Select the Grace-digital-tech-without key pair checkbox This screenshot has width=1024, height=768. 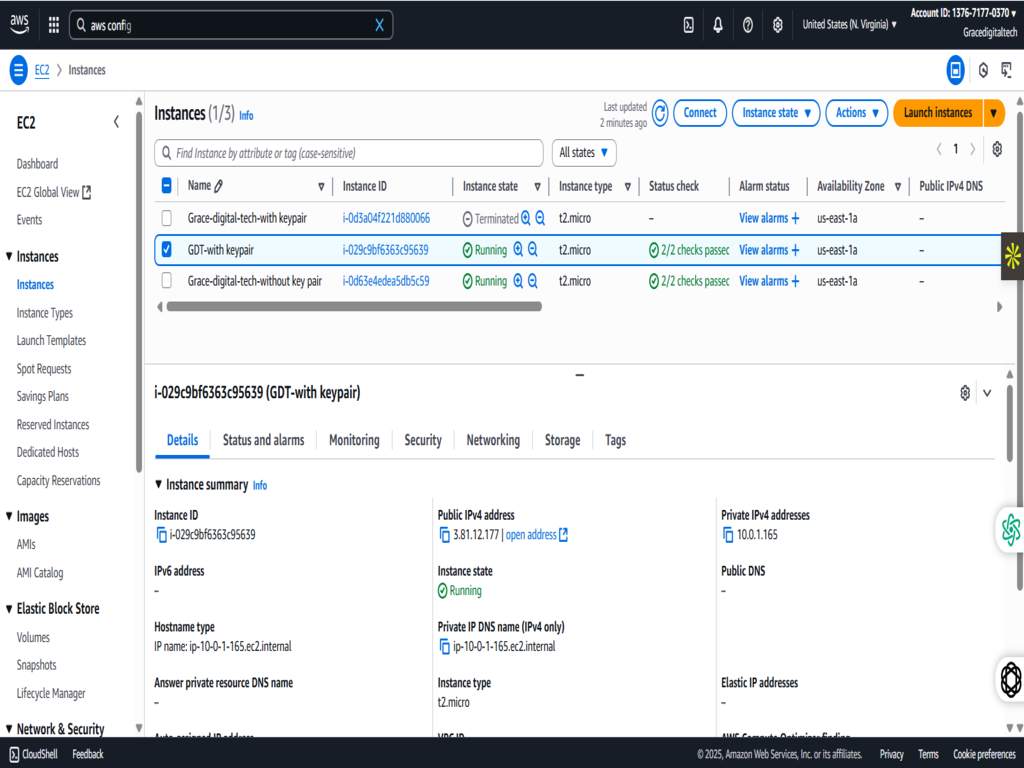pyautogui.click(x=167, y=281)
